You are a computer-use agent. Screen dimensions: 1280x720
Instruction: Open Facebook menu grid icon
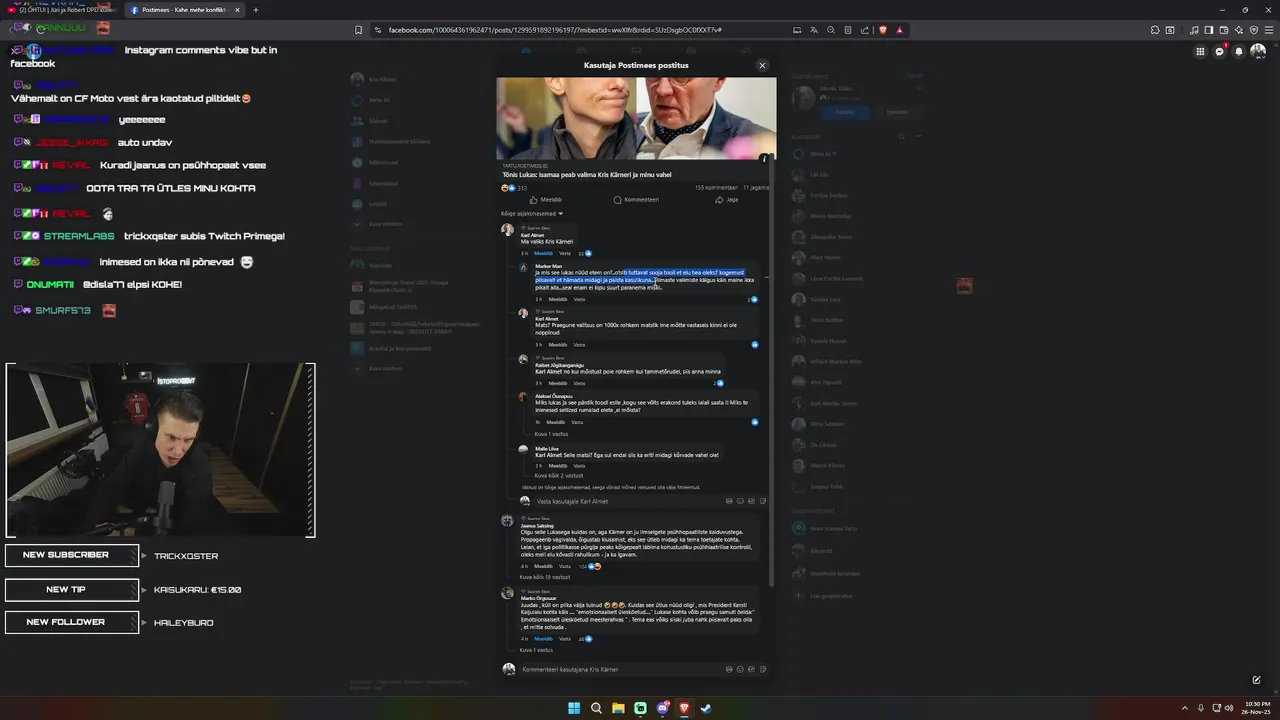pos(1200,52)
